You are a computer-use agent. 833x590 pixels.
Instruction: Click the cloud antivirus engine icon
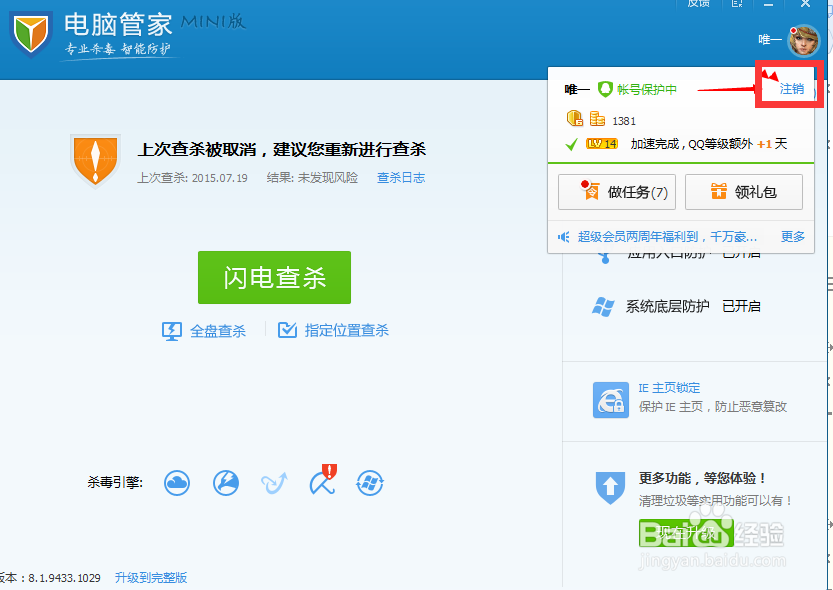coord(177,483)
